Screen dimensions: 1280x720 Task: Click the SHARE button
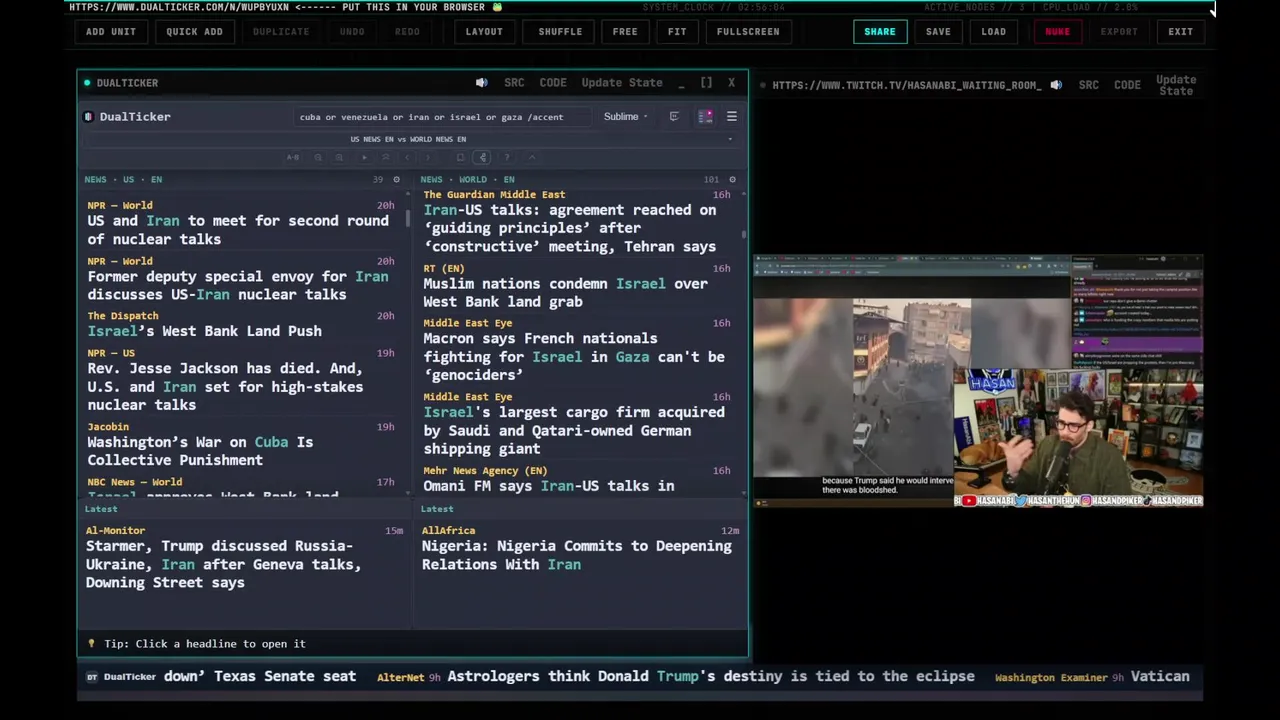coord(880,32)
